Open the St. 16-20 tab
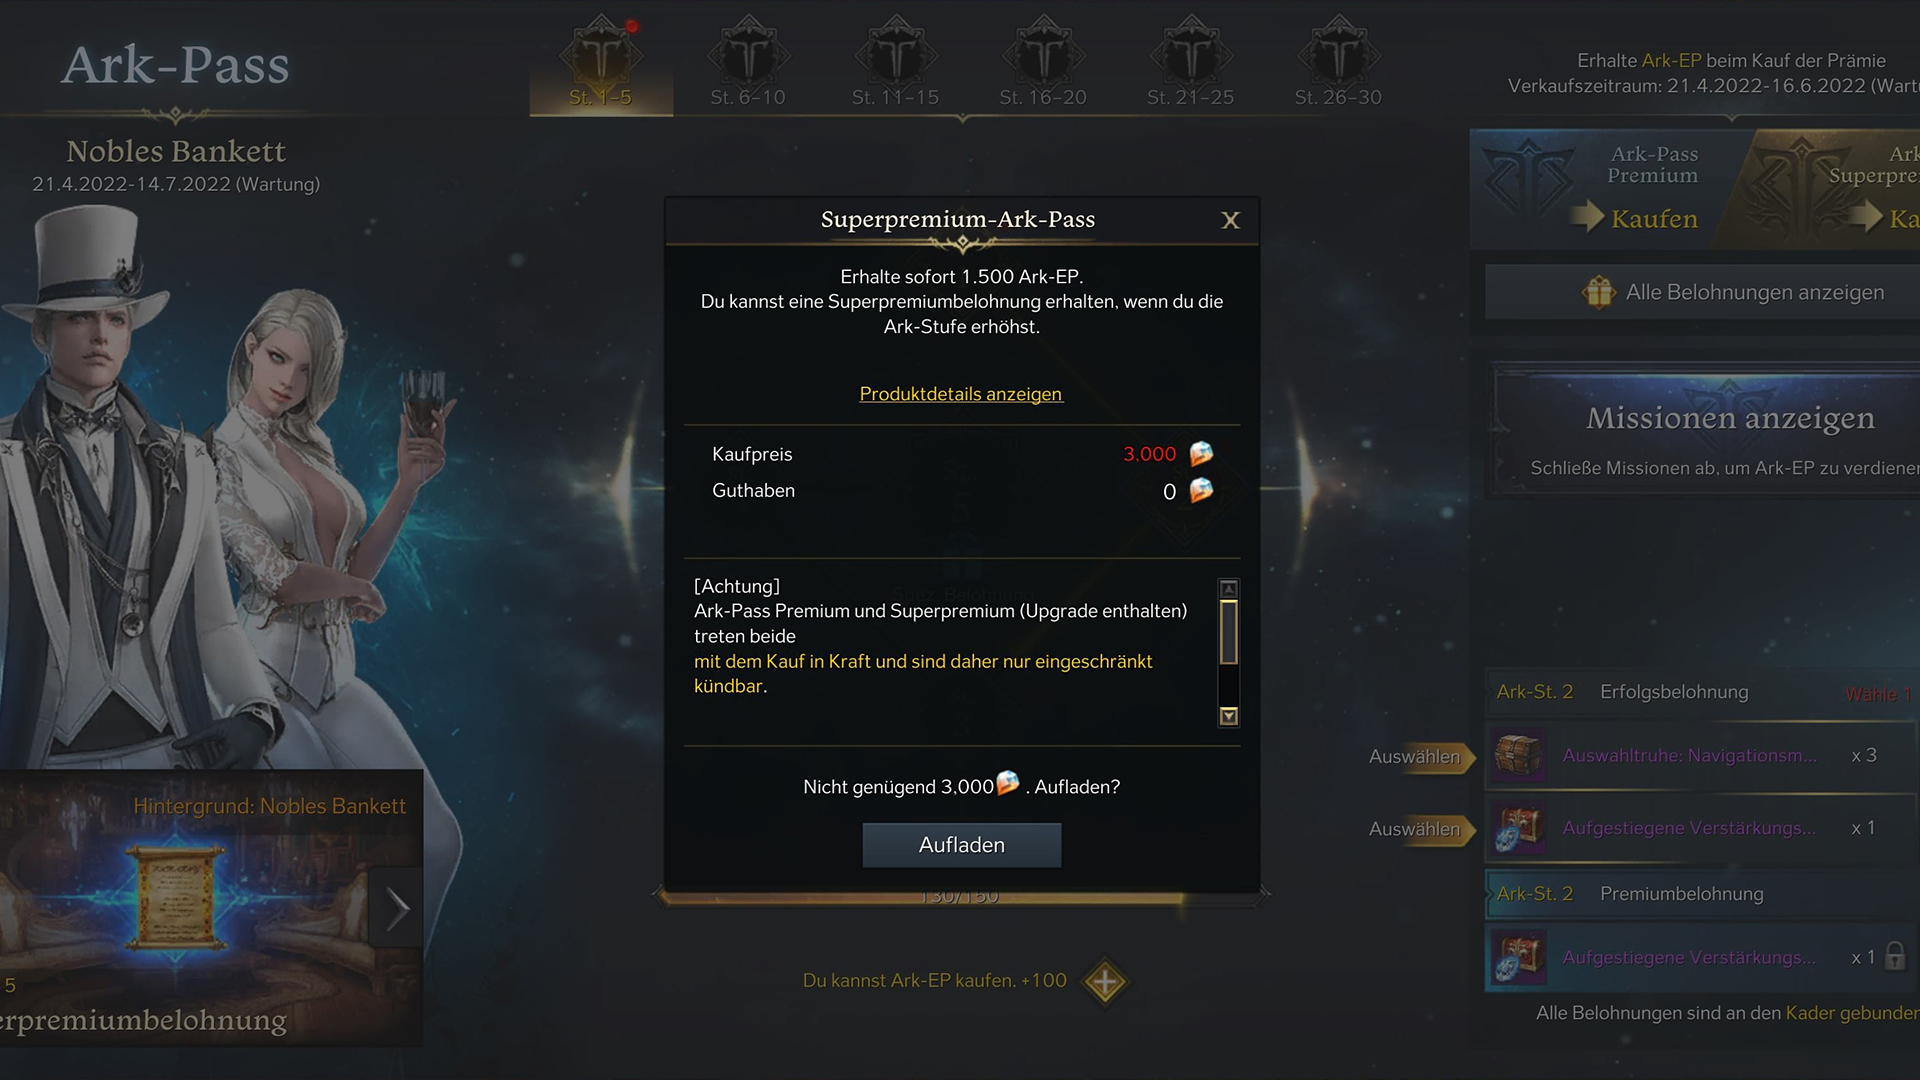The height and width of the screenshot is (1080, 1920). [x=1043, y=62]
